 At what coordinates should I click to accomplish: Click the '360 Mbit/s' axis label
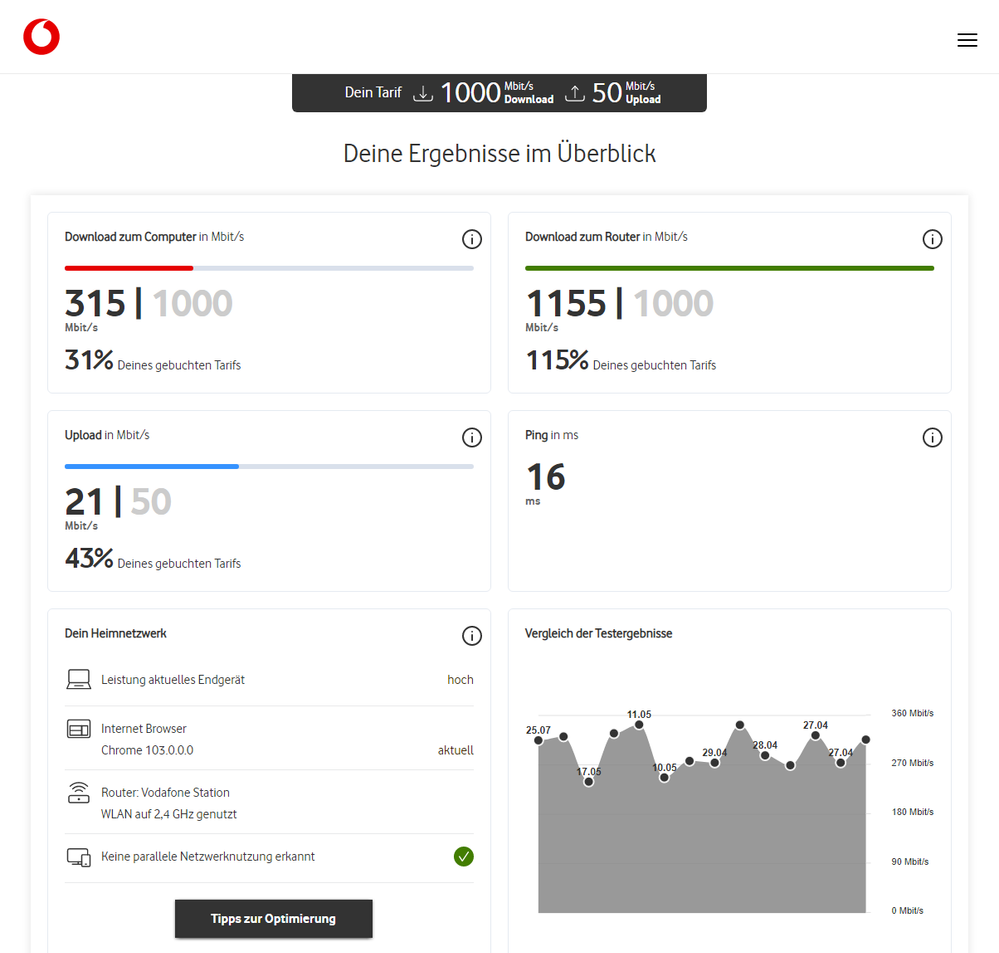(x=912, y=713)
